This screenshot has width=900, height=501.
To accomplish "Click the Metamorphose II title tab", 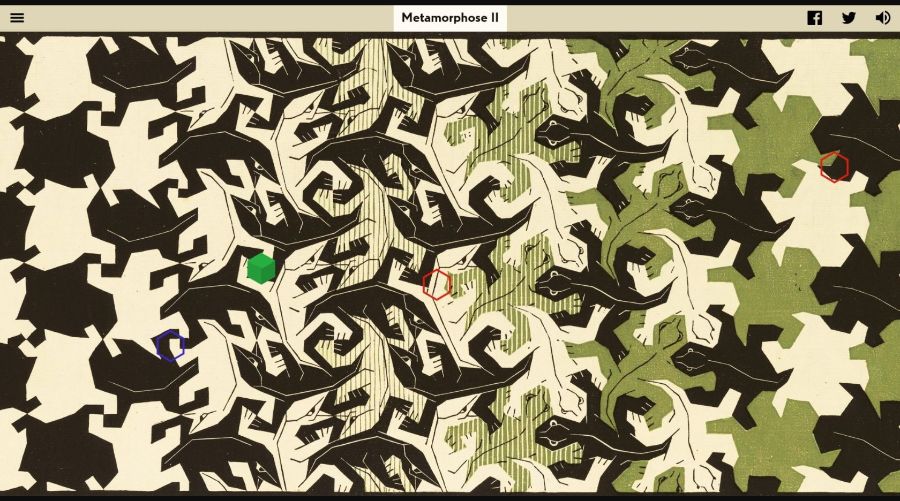I will pyautogui.click(x=450, y=18).
